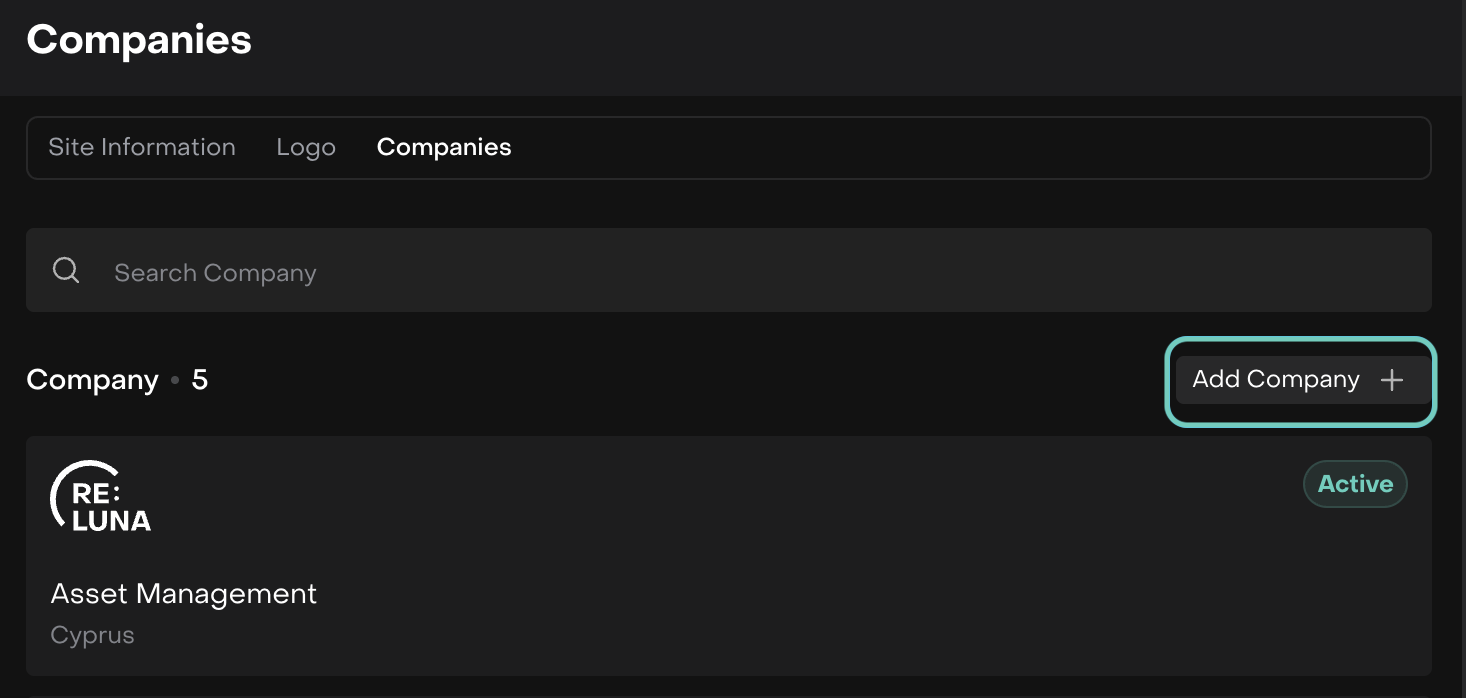Click the company count number 5
Viewport: 1466px width, 698px height.
click(x=200, y=380)
